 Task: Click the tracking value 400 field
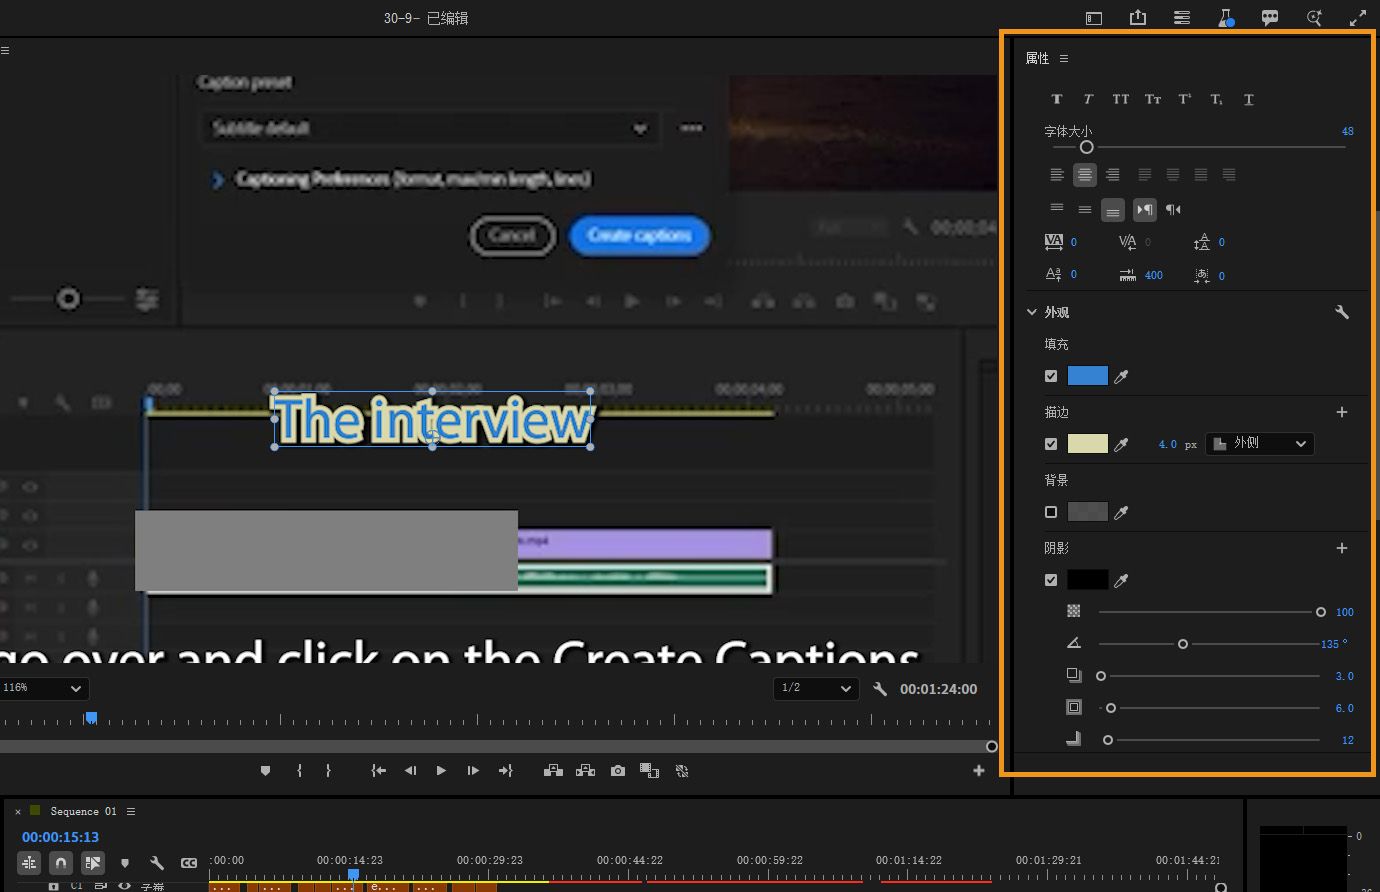[x=1154, y=275]
